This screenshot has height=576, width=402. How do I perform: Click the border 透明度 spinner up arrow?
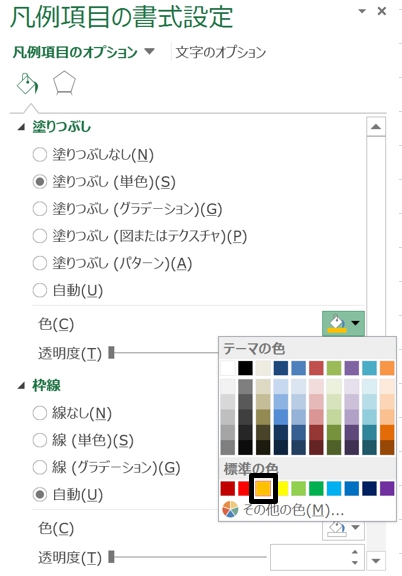pos(355,552)
